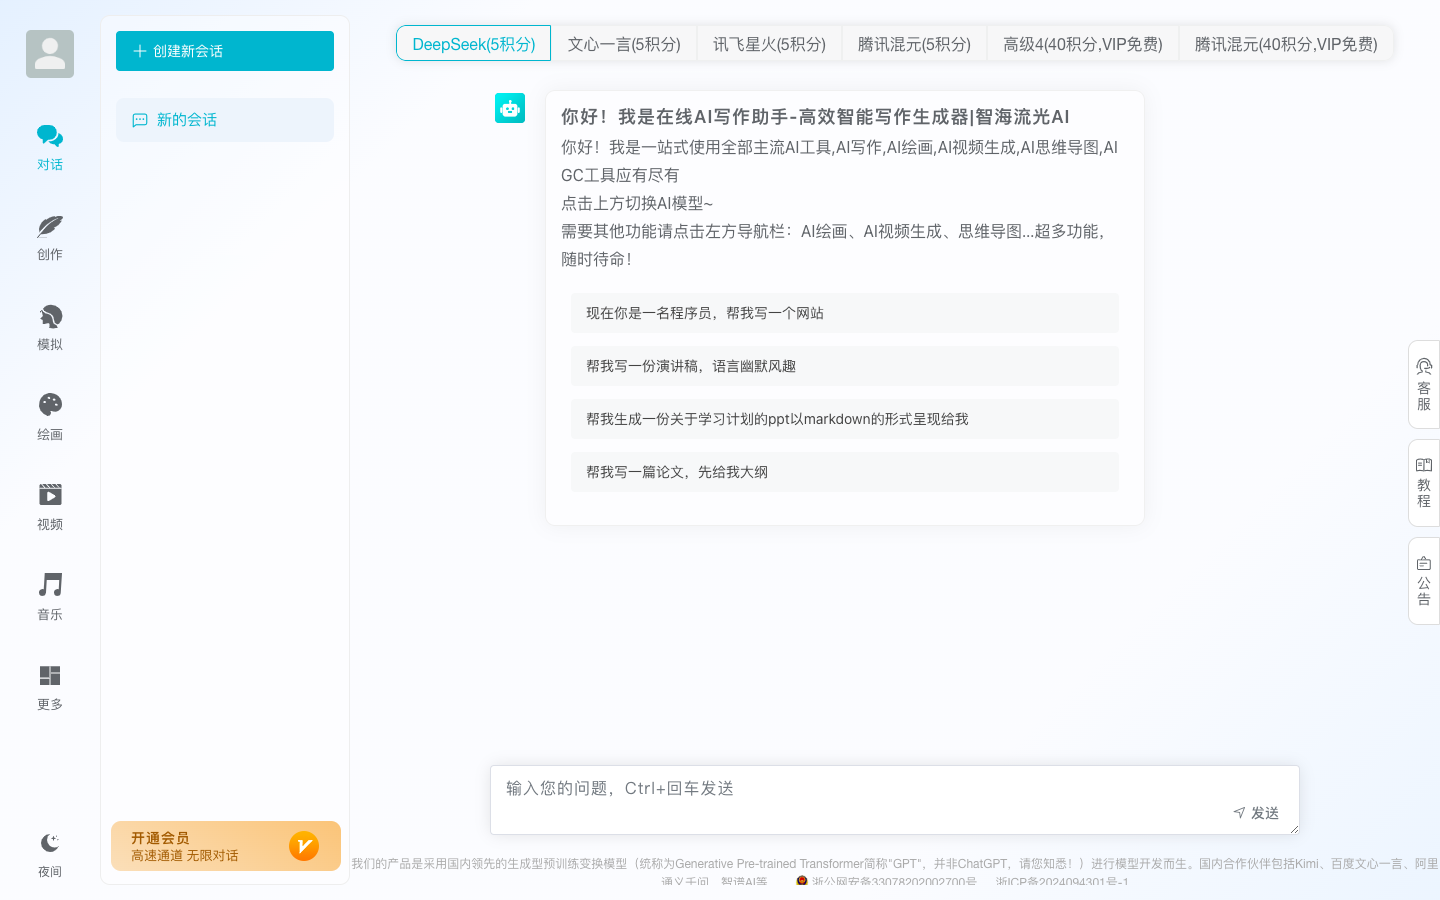Open the 创作 writing tool in sidebar

click(x=50, y=236)
